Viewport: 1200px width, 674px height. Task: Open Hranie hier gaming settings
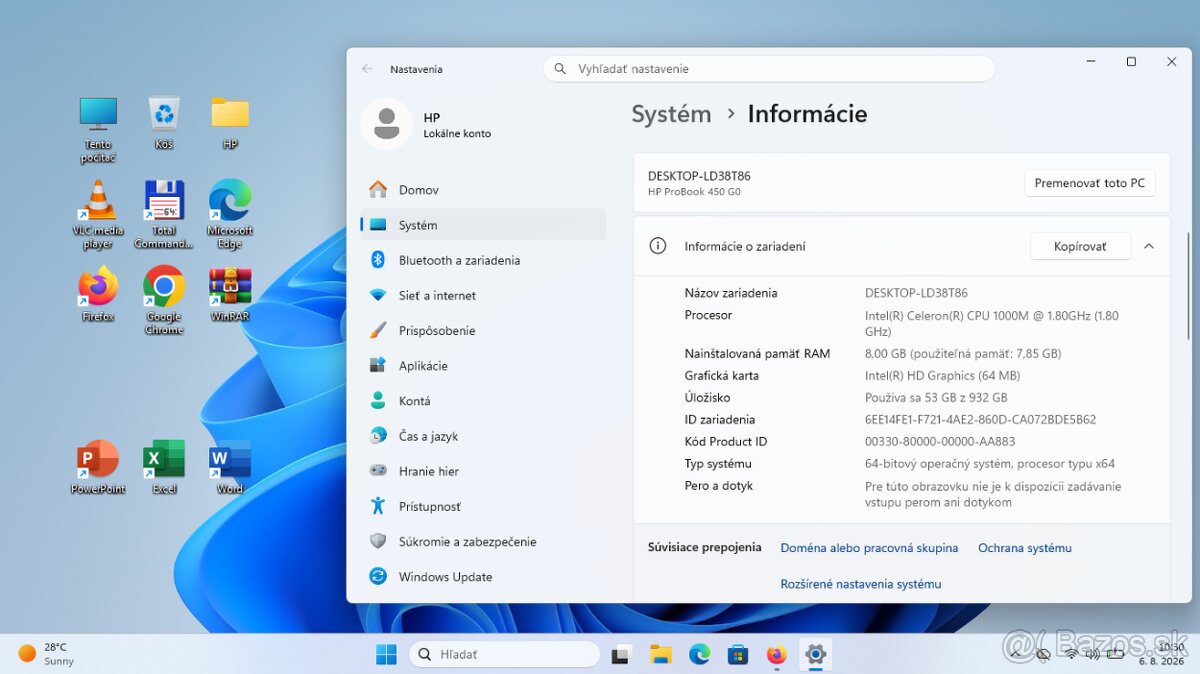(x=483, y=471)
